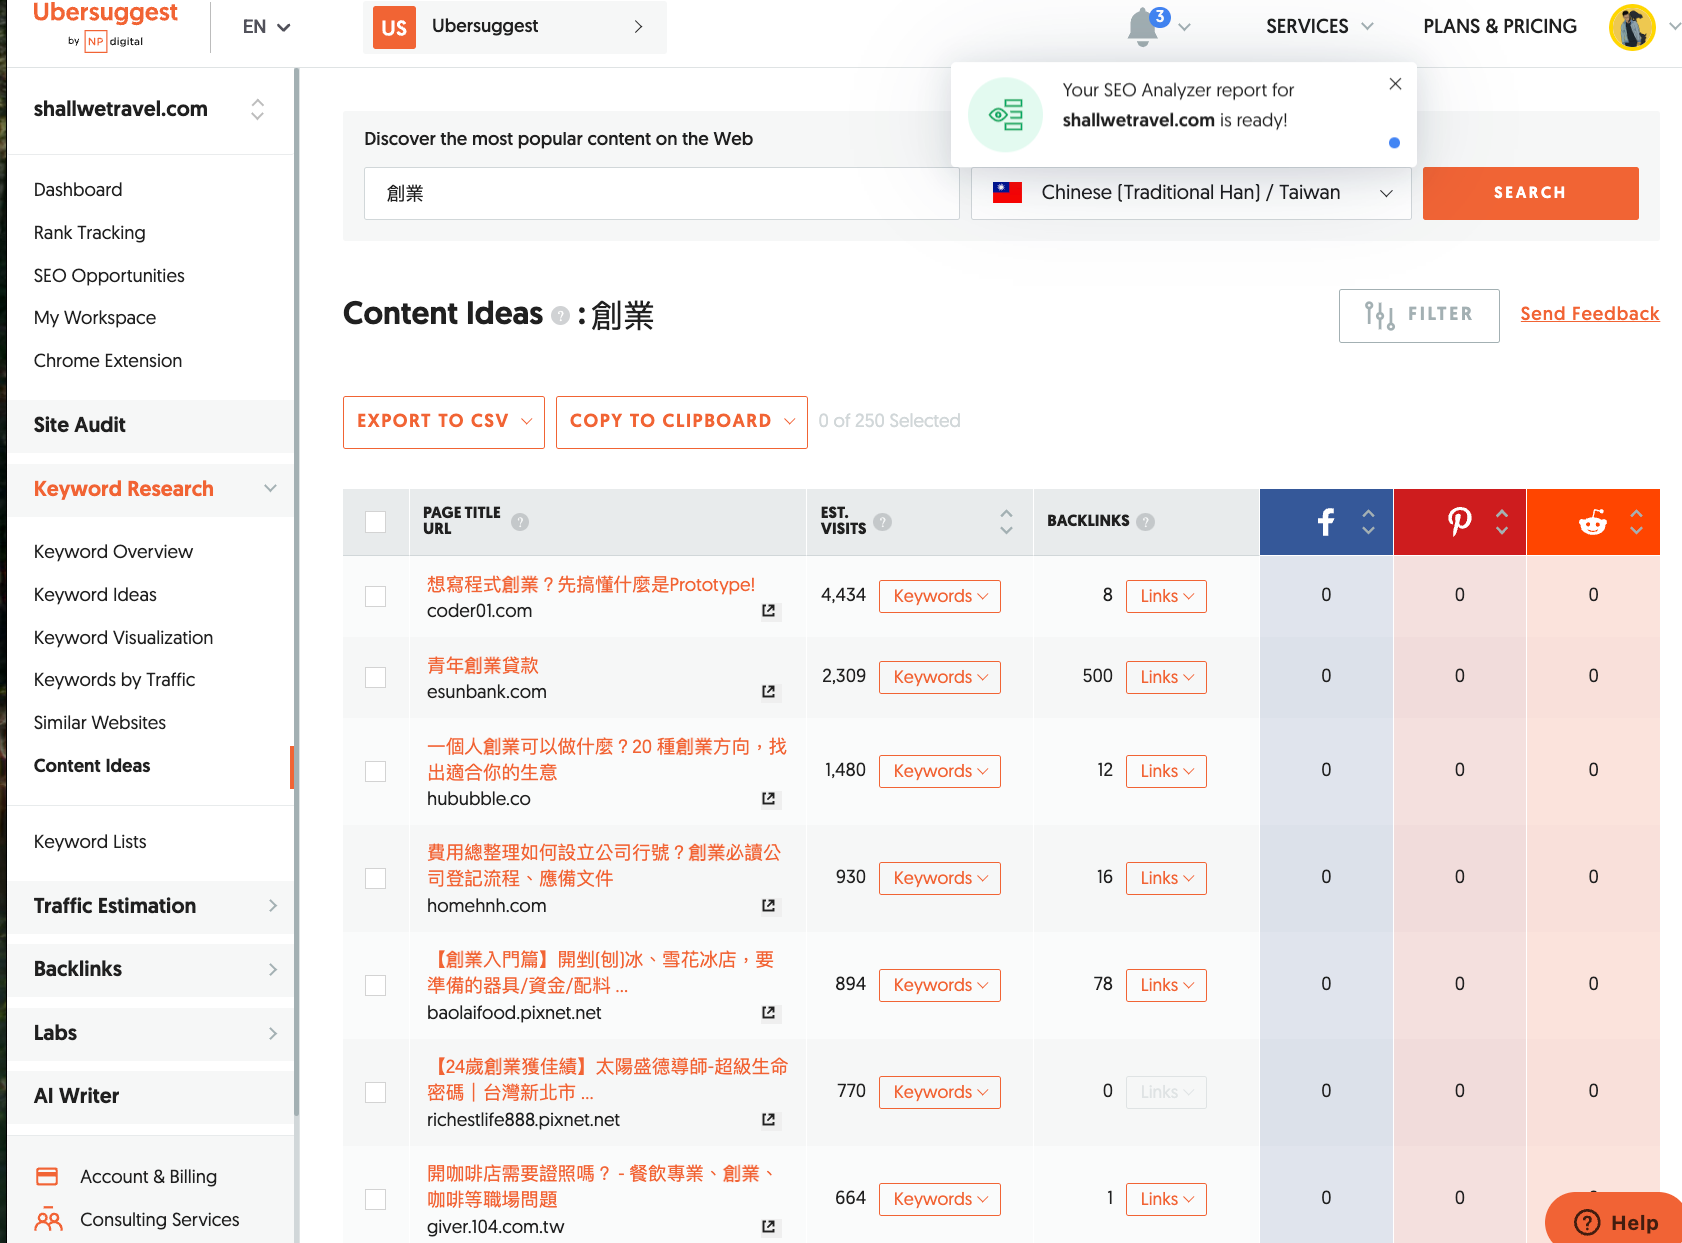Viewport: 1682px width, 1243px height.
Task: Click the SEO Analyzer report ready icon
Action: 1005,115
